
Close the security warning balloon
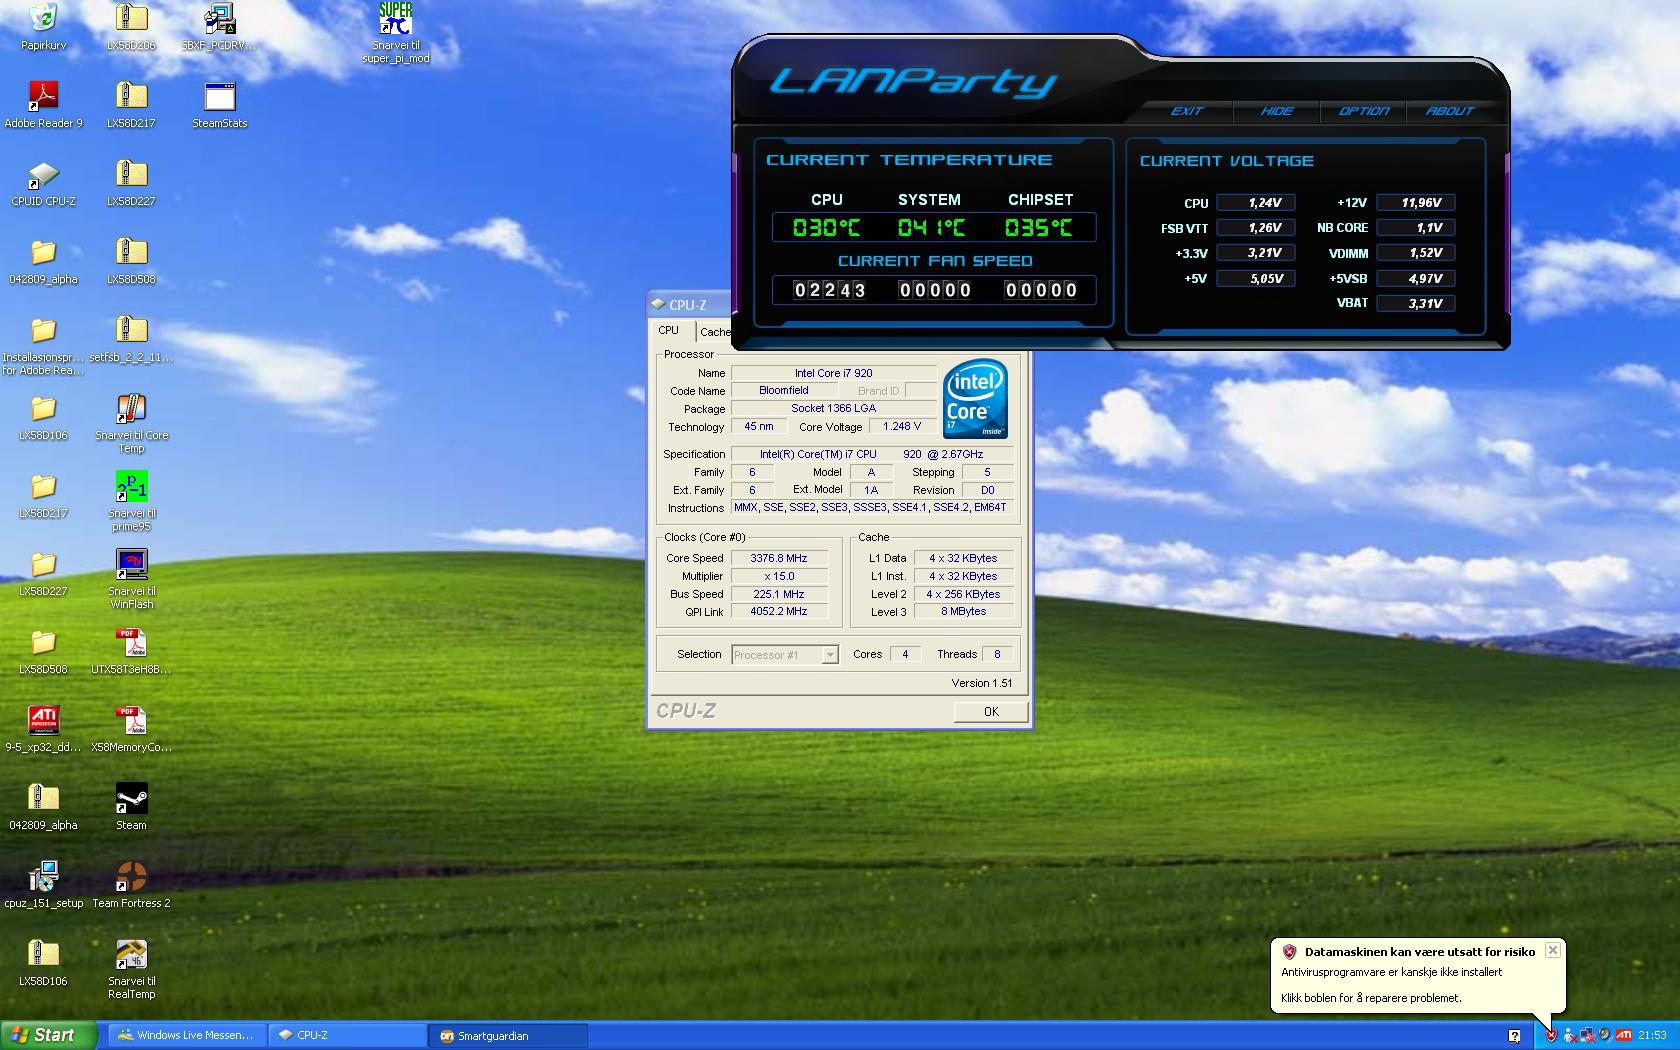(x=1552, y=950)
